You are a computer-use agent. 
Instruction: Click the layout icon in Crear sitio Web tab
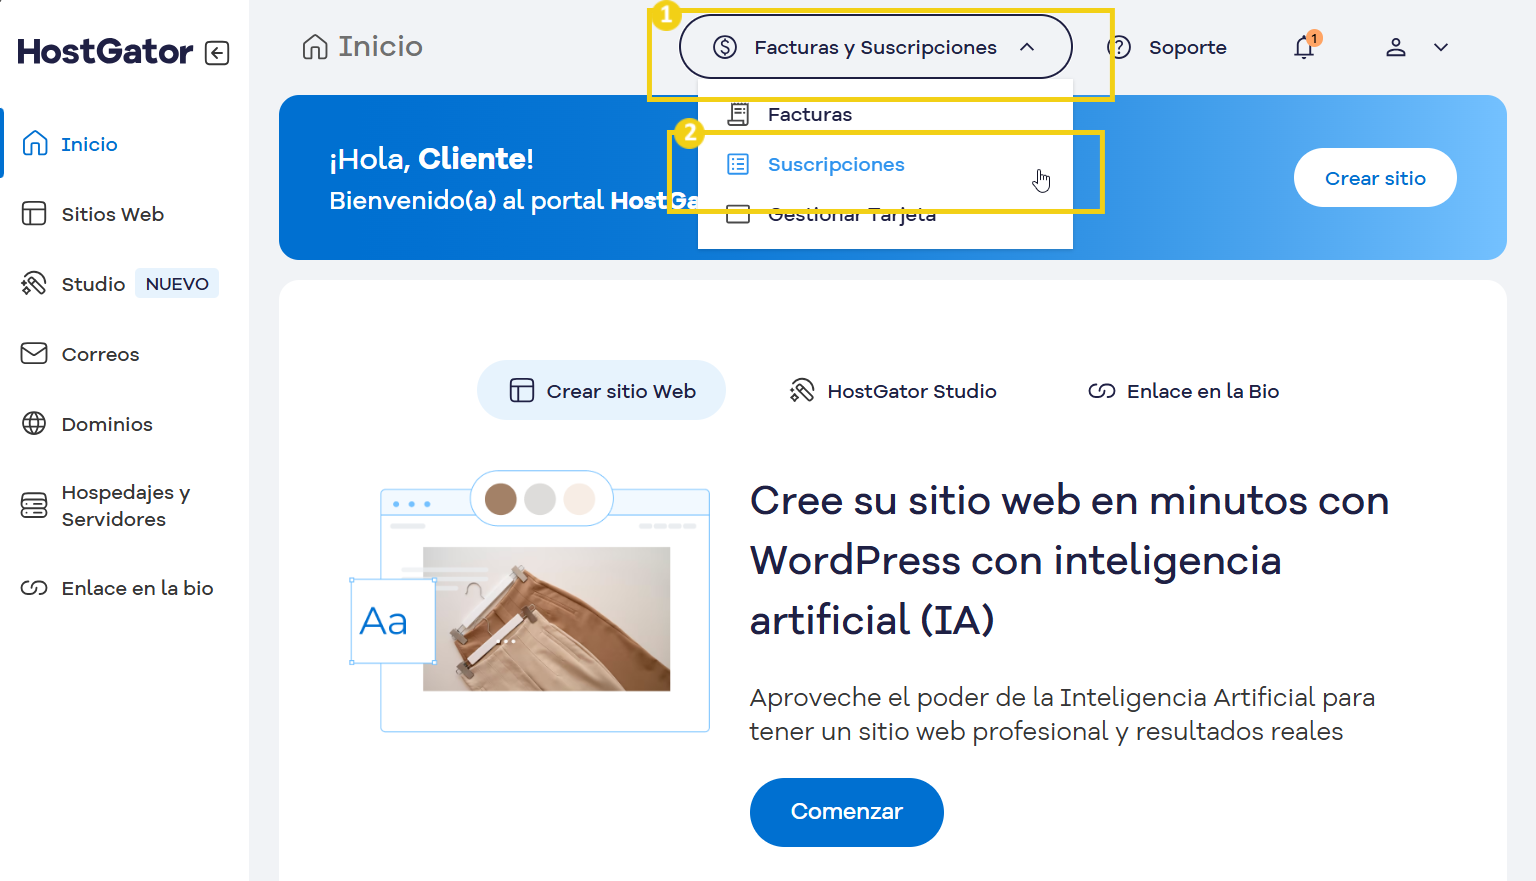click(522, 390)
